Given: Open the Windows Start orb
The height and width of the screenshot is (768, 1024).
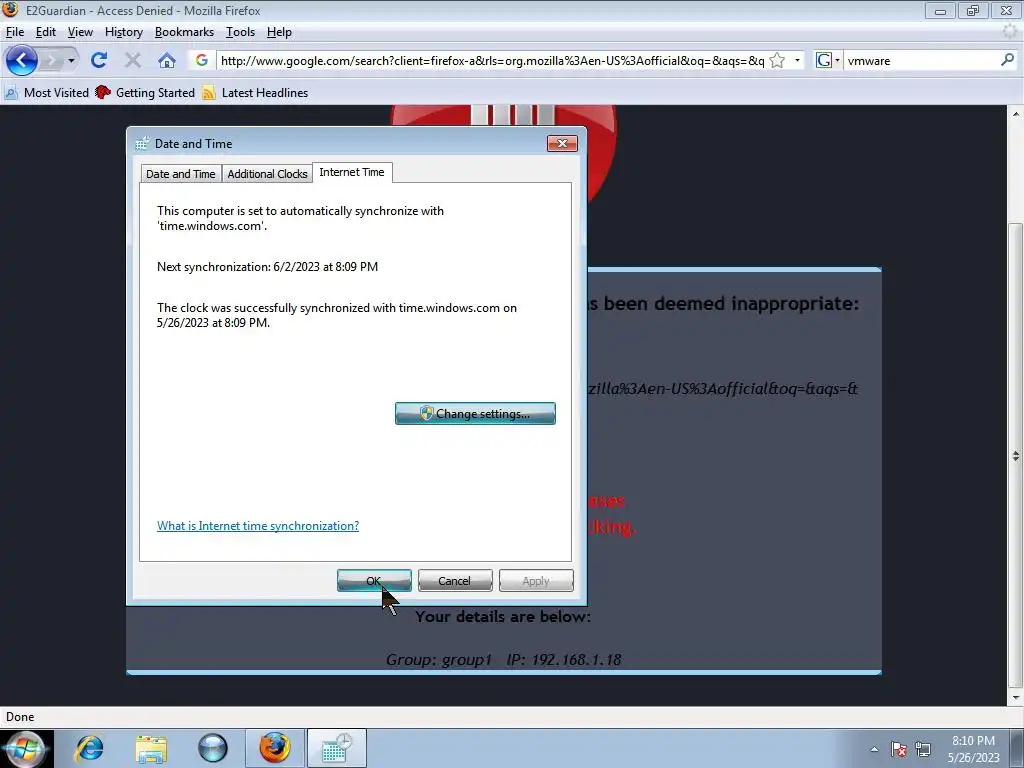Looking at the screenshot, I should (x=25, y=748).
